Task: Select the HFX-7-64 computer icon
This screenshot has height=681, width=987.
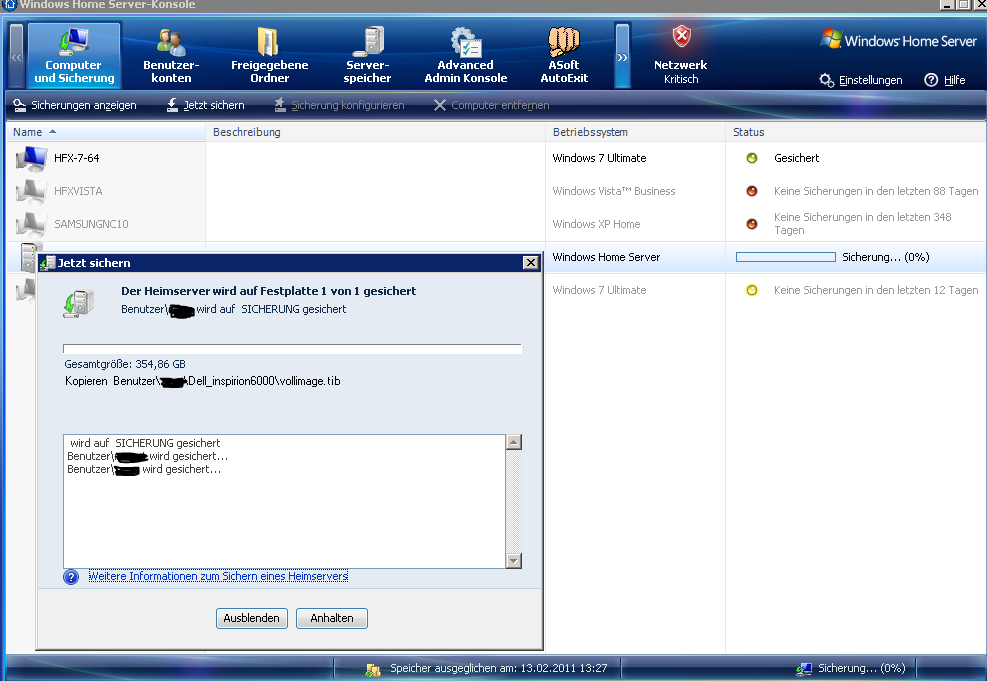Action: [31, 158]
